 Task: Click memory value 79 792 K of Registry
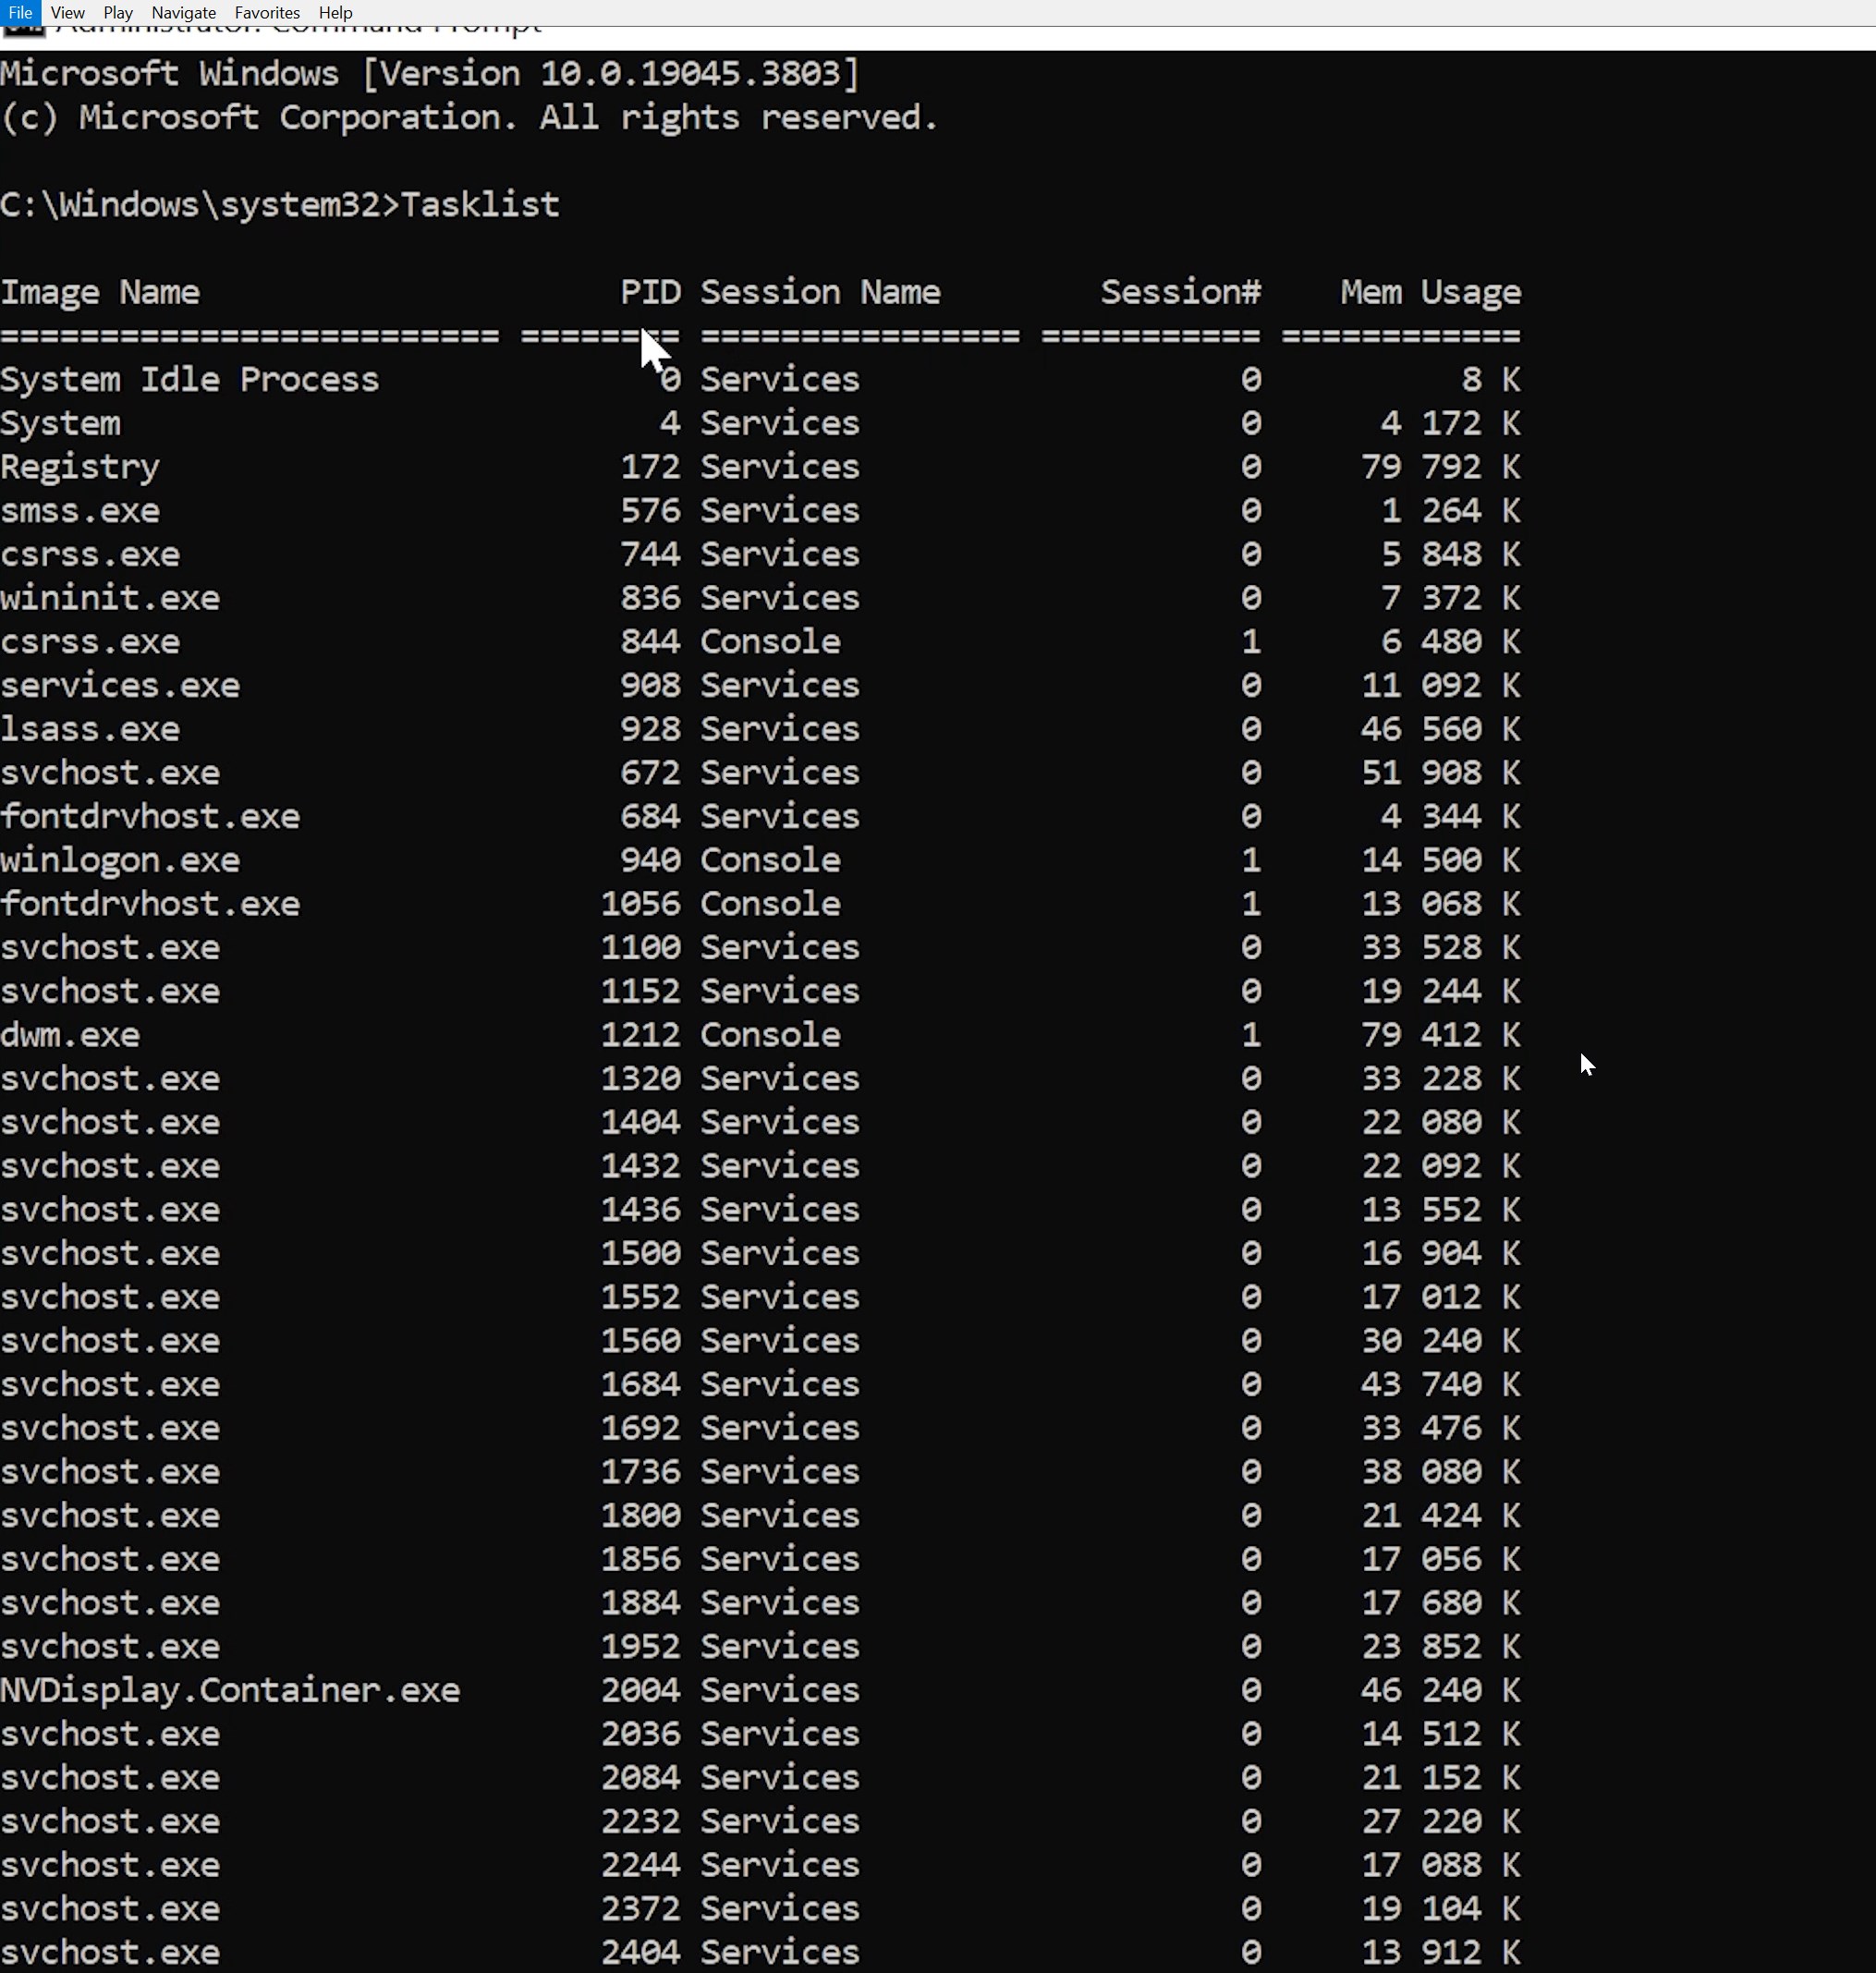coord(1441,467)
